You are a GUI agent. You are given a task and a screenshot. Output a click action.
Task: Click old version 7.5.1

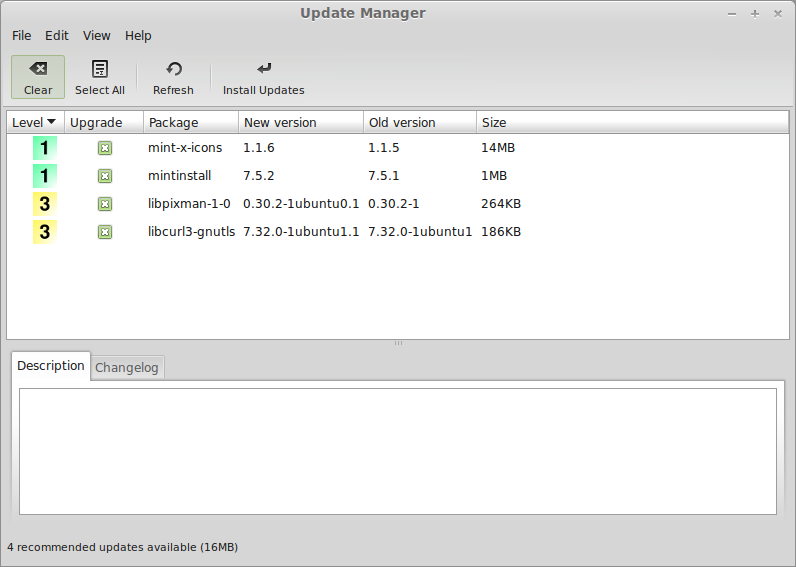coord(383,176)
